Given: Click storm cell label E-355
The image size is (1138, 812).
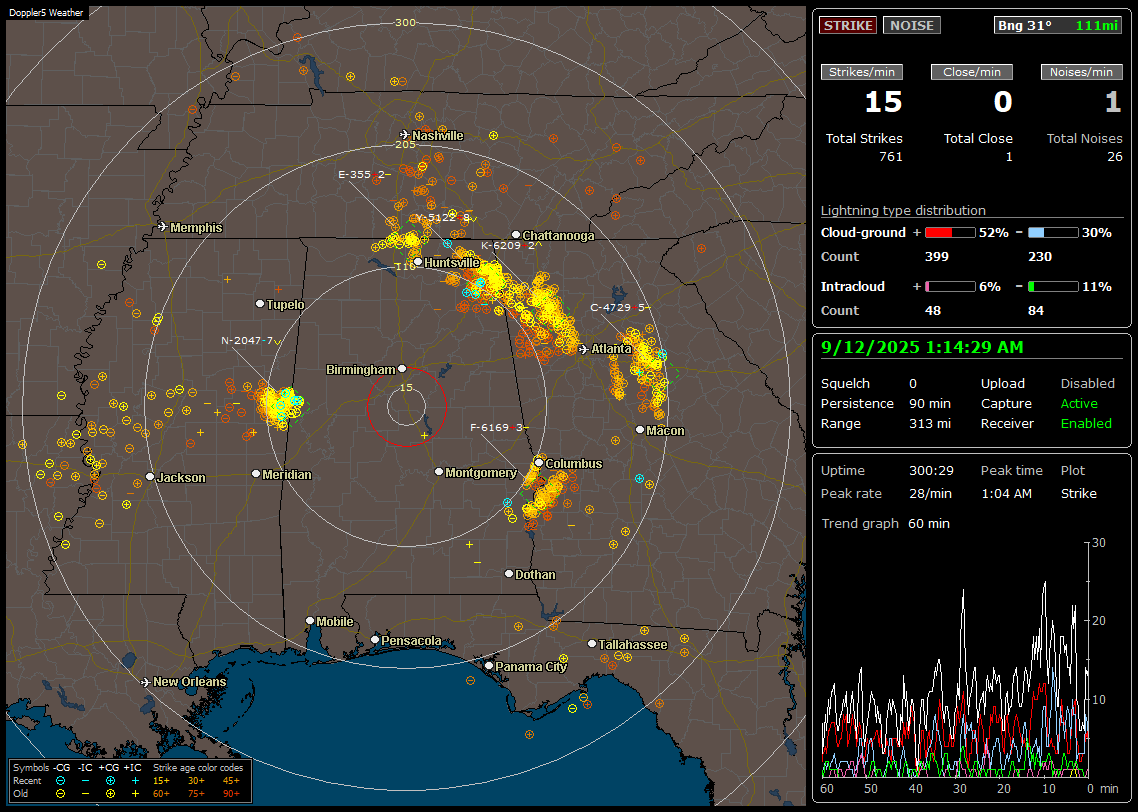Looking at the screenshot, I should (365, 174).
